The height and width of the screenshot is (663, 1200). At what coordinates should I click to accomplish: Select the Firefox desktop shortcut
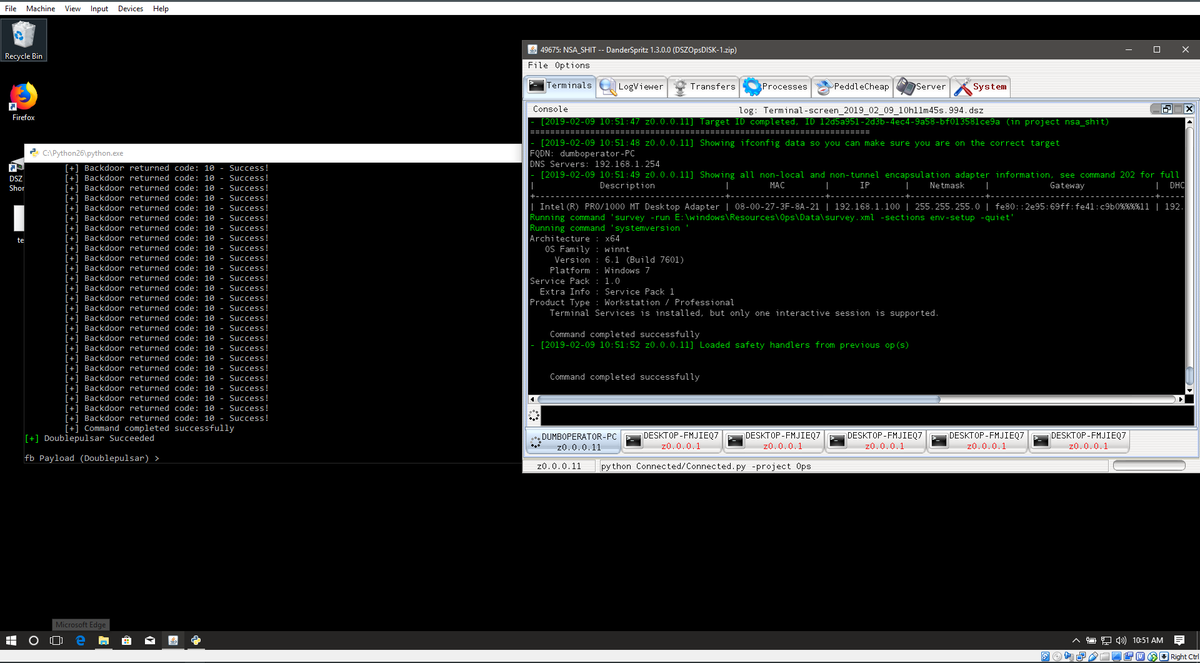pyautogui.click(x=23, y=101)
